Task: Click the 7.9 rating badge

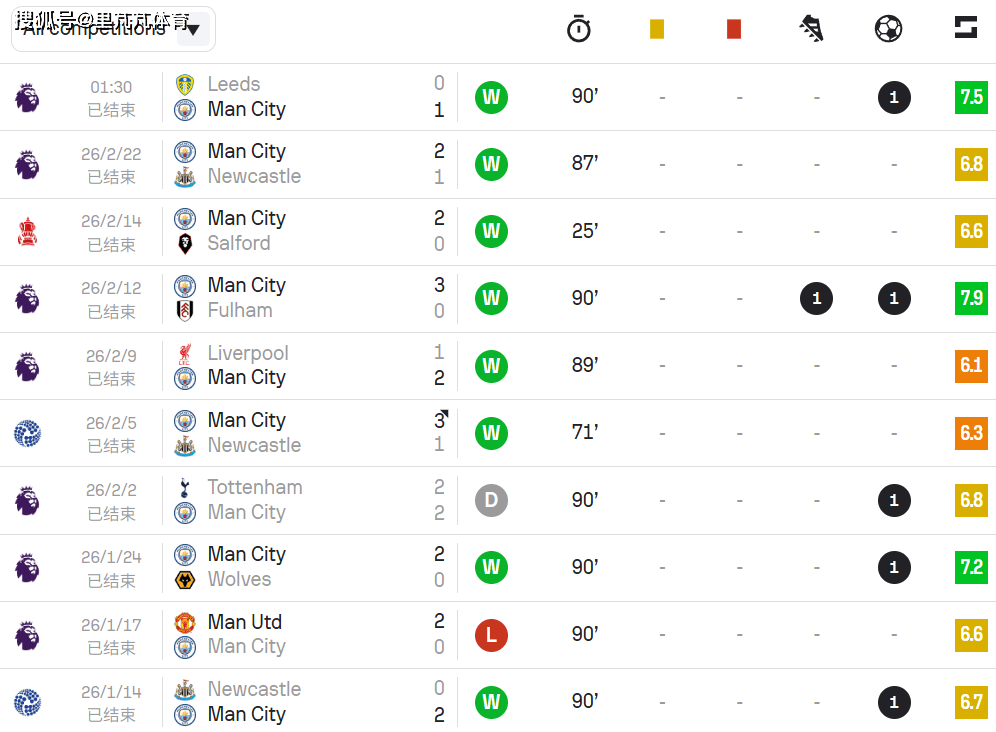Action: click(971, 298)
